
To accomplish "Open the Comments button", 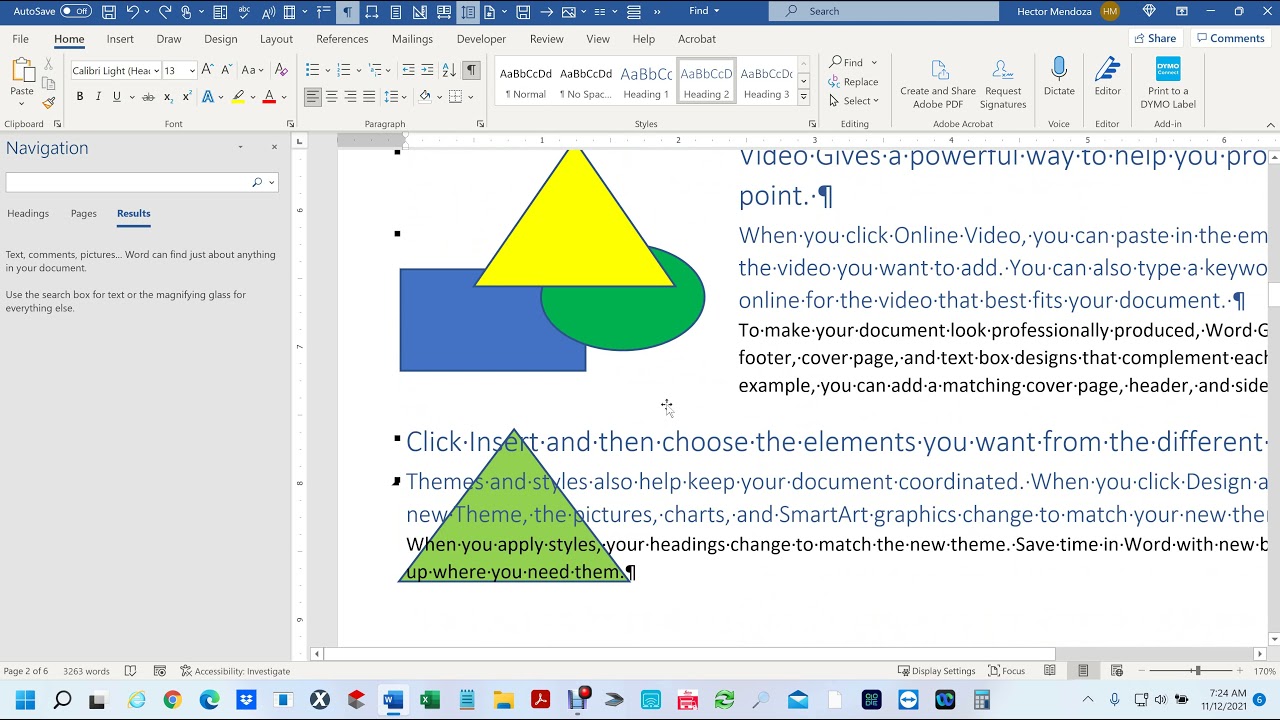I will 1229,38.
